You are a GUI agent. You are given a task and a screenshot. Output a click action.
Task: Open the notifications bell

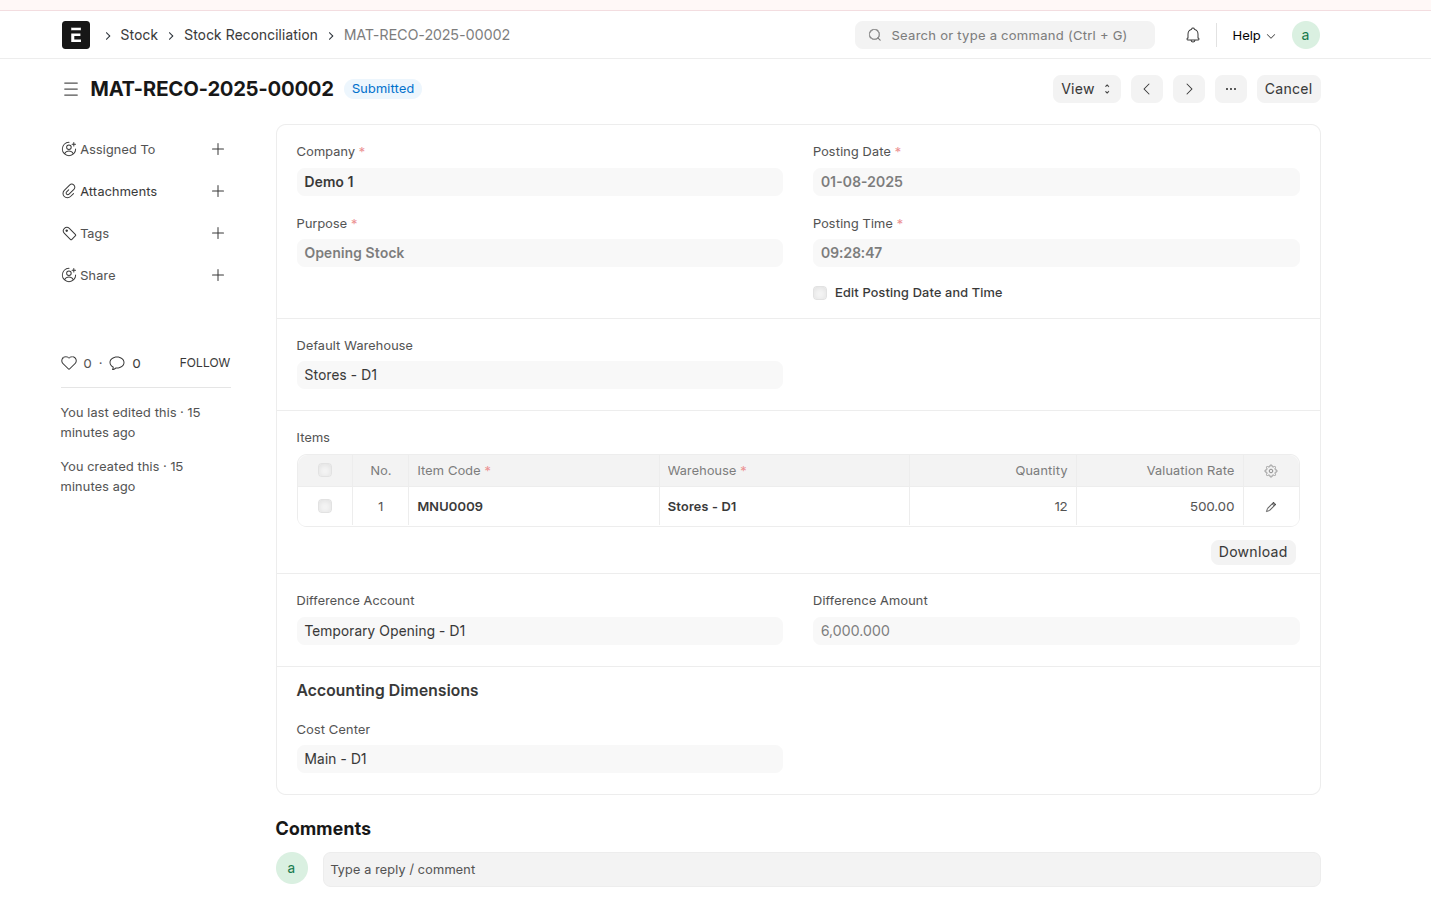coord(1192,34)
